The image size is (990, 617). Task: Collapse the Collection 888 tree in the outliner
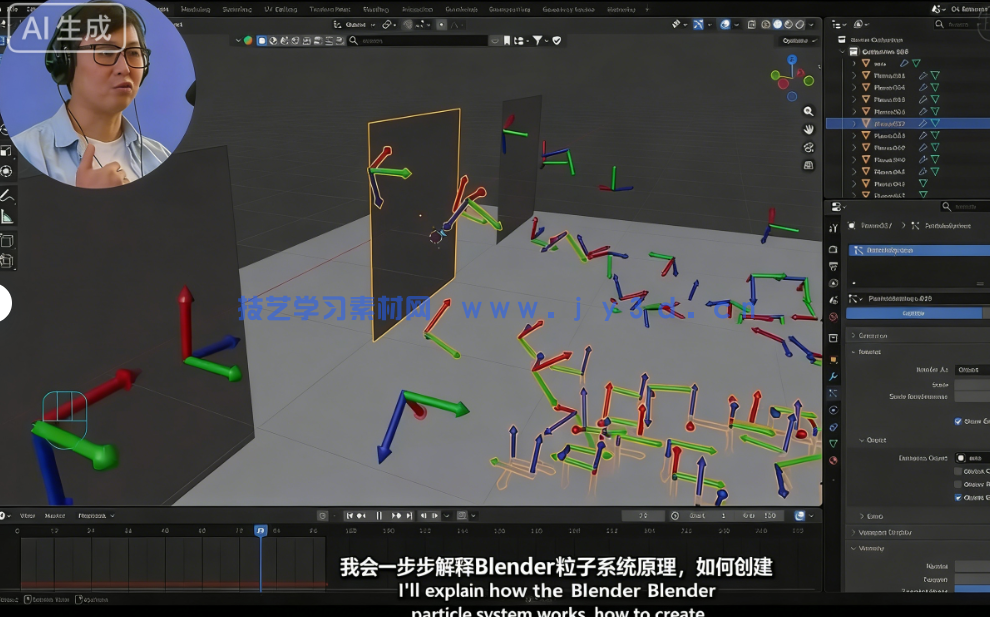(843, 52)
